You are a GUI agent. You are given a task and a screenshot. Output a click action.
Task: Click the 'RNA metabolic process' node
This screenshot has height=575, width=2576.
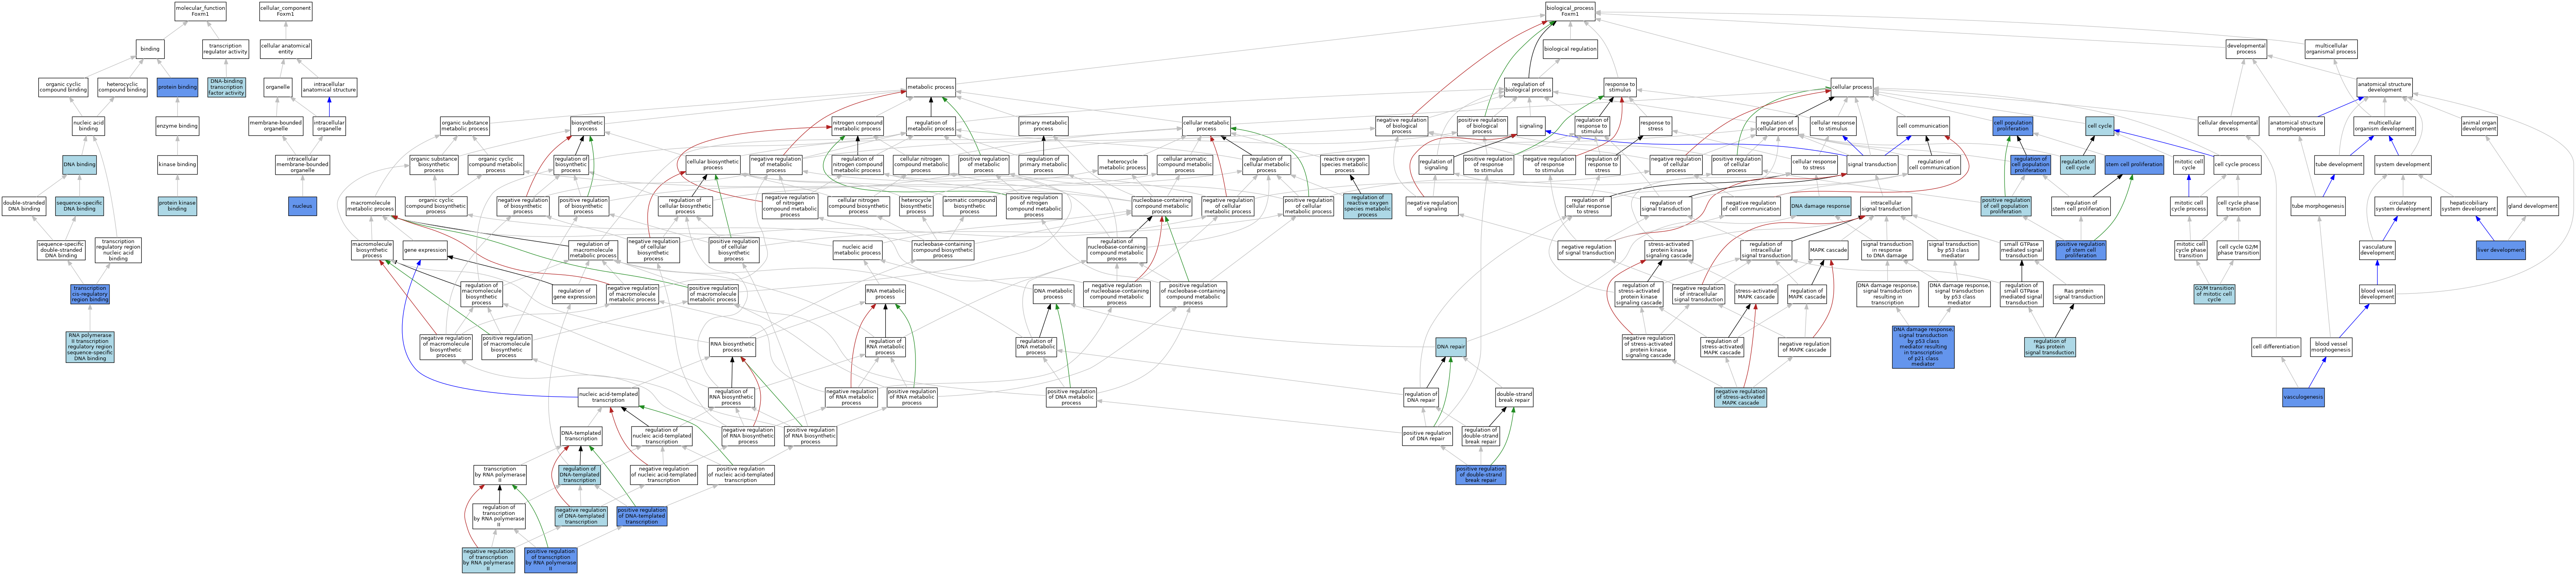coord(885,294)
